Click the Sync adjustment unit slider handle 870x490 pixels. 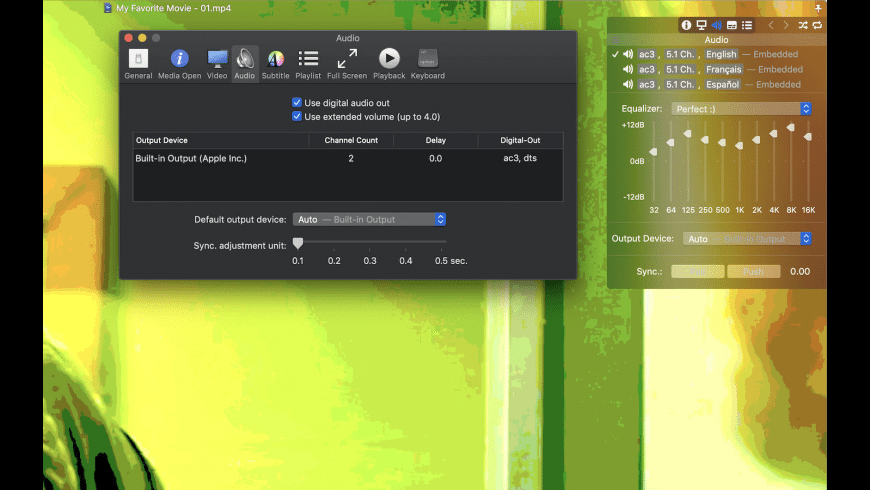(x=298, y=243)
